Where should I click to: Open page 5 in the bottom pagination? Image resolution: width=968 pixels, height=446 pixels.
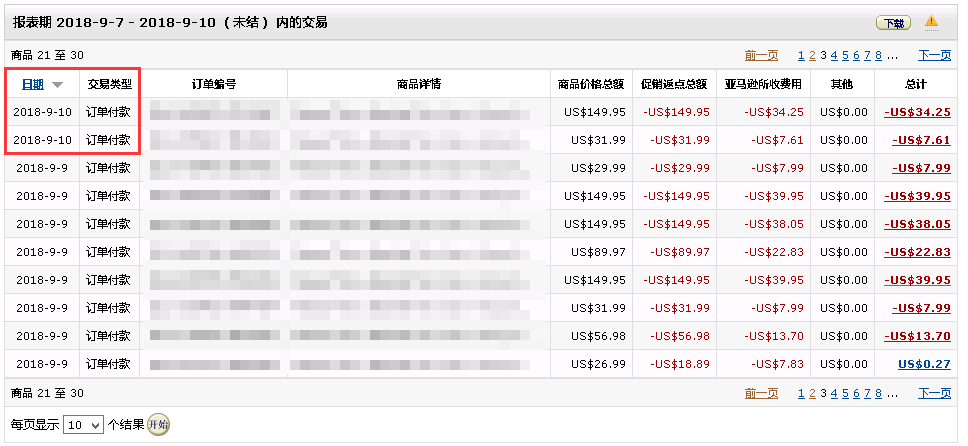pyautogui.click(x=845, y=393)
